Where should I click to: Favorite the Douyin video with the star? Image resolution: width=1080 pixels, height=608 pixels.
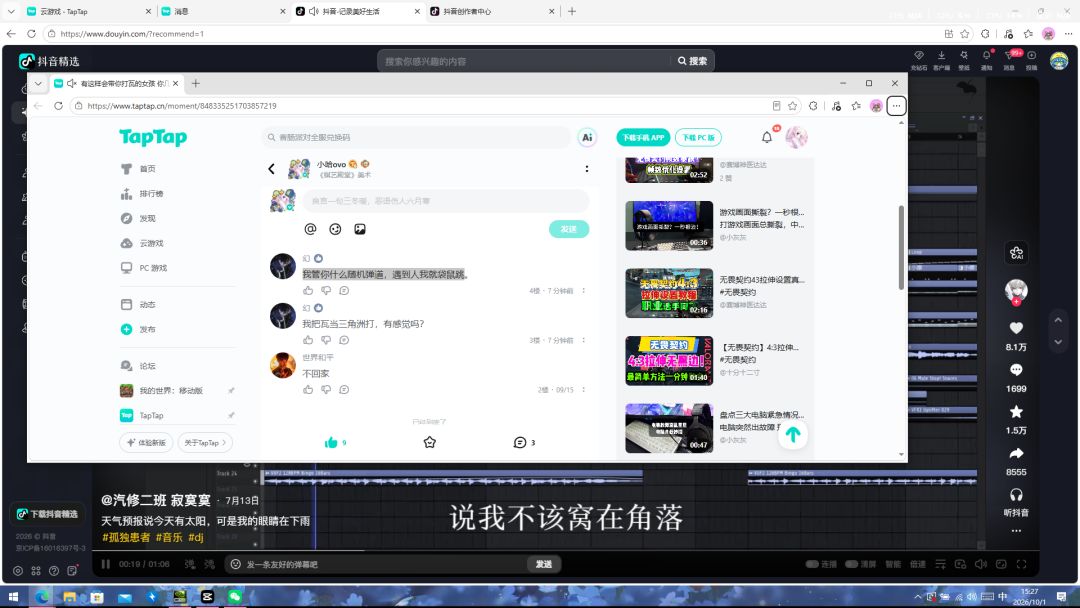(x=1016, y=412)
